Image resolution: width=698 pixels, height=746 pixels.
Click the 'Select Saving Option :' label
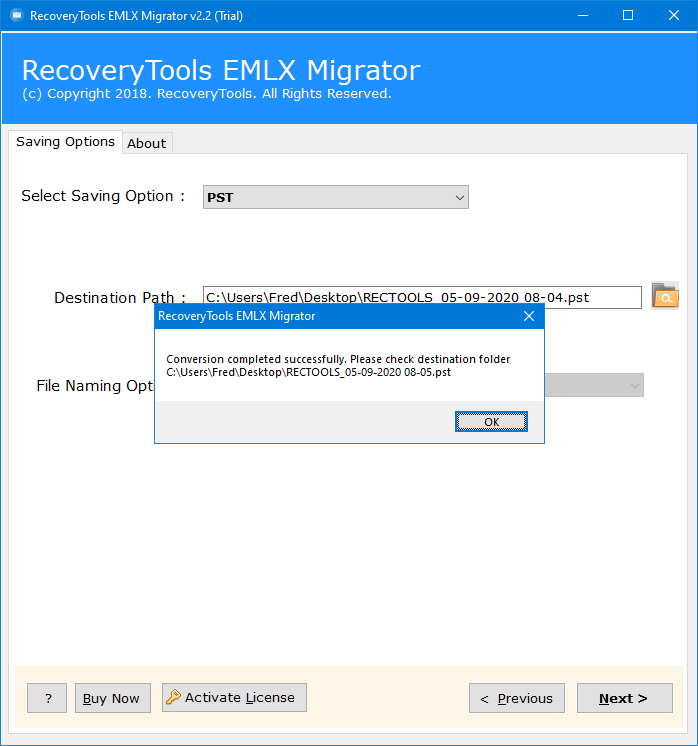point(103,196)
